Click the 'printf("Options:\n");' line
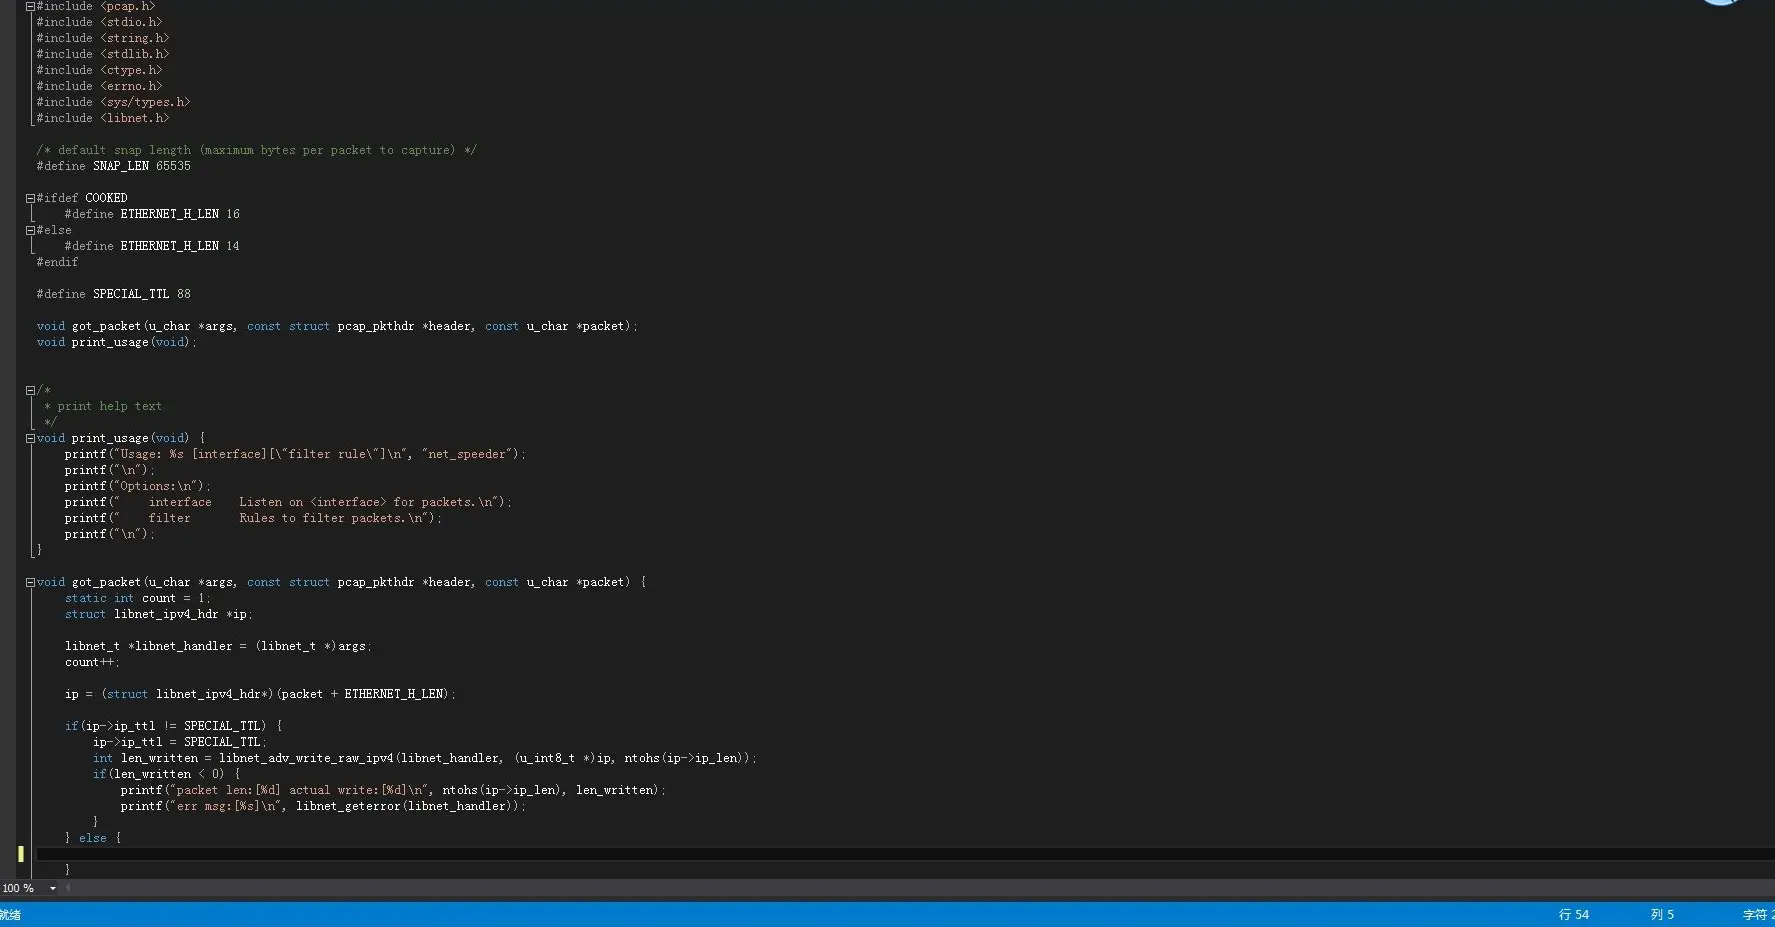1775x927 pixels. [x=138, y=486]
